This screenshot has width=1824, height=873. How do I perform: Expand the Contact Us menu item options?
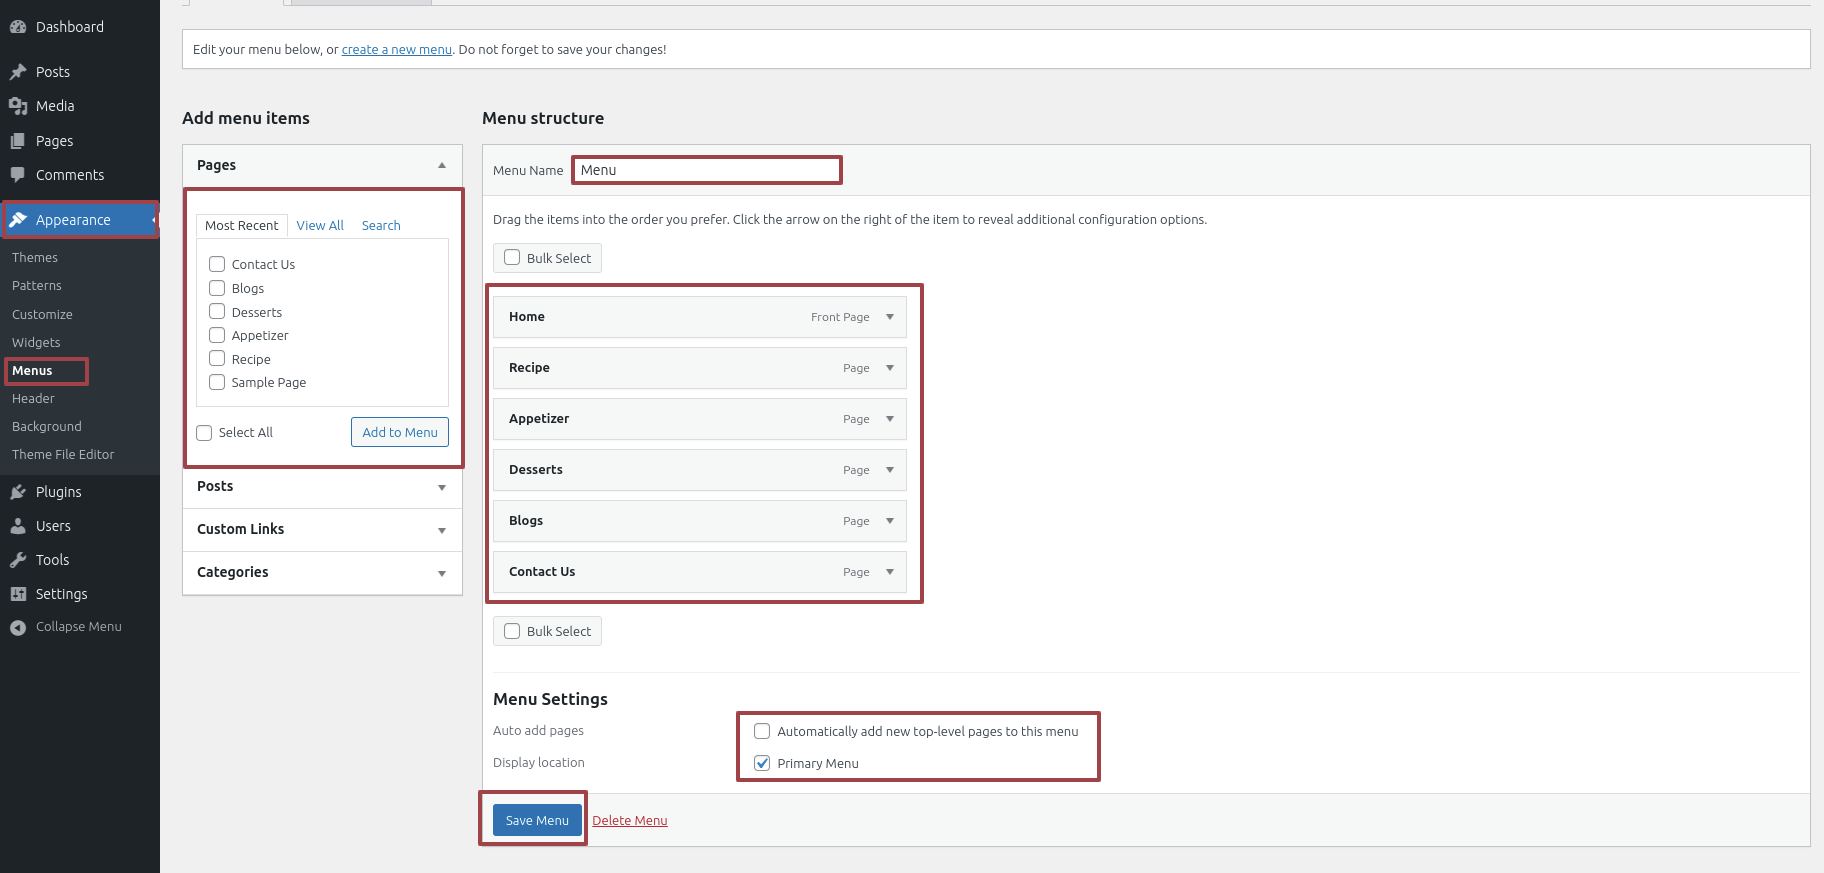point(890,572)
